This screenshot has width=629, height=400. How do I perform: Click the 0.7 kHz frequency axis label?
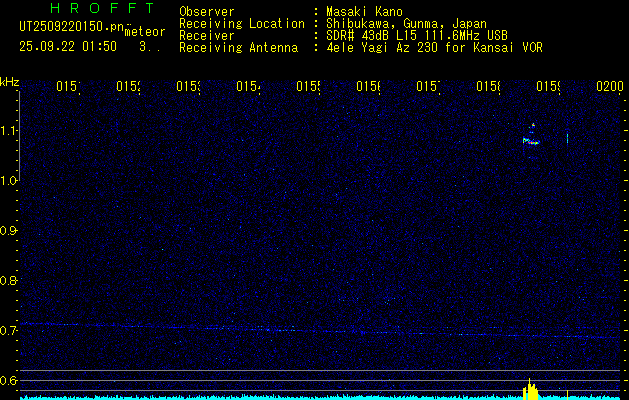click(10, 331)
